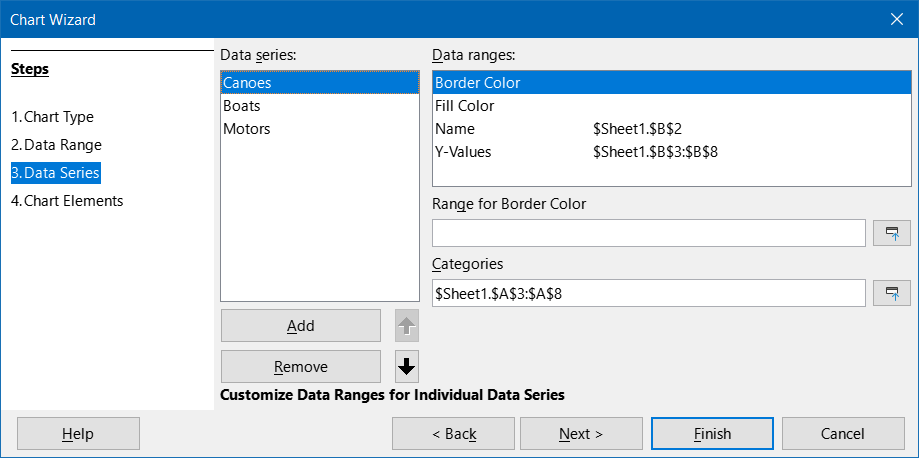
Task: Select step 3 Data Series
Action: 56,173
